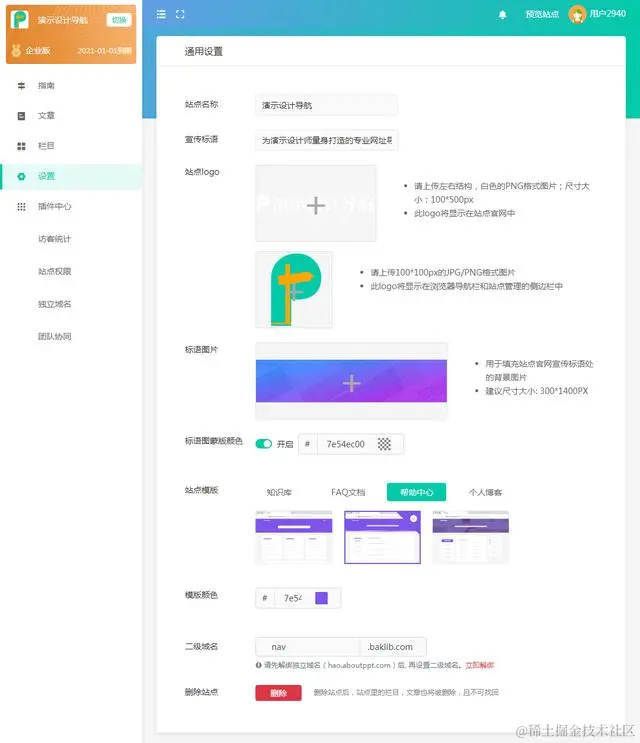Image resolution: width=640 pixels, height=743 pixels.
Task: Click the 设置 gear icon
Action: 21,176
